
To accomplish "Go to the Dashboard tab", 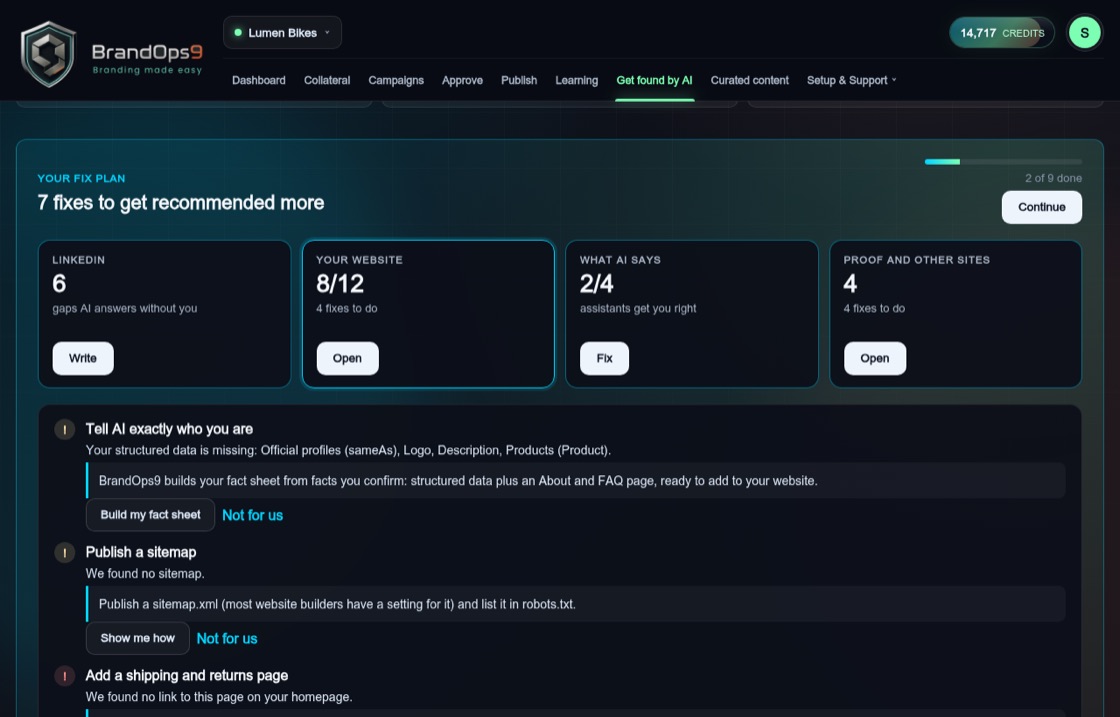I will click(259, 80).
